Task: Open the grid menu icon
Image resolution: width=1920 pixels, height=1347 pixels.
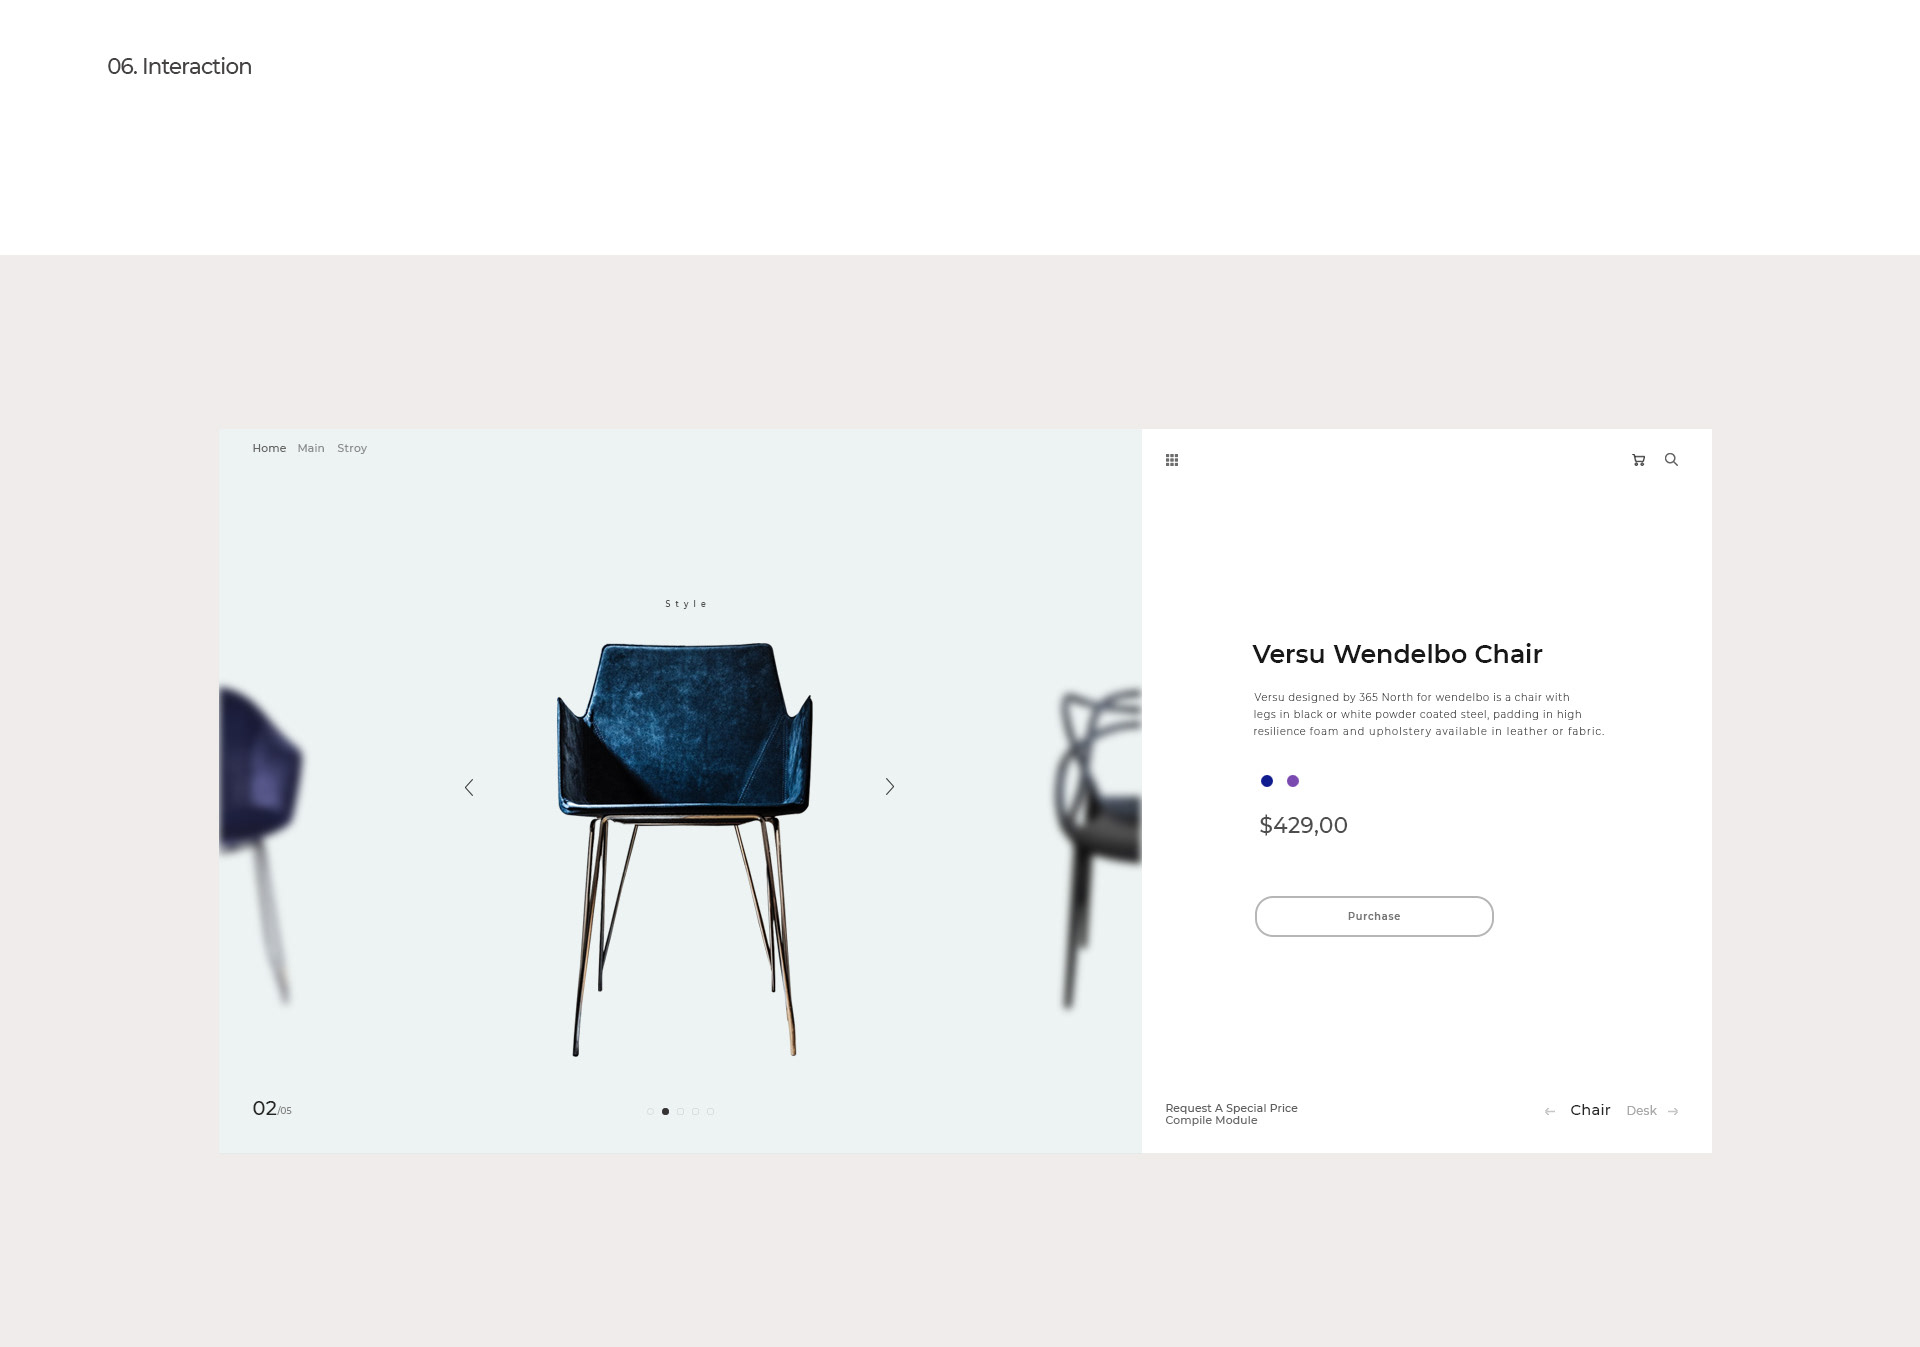Action: point(1172,460)
